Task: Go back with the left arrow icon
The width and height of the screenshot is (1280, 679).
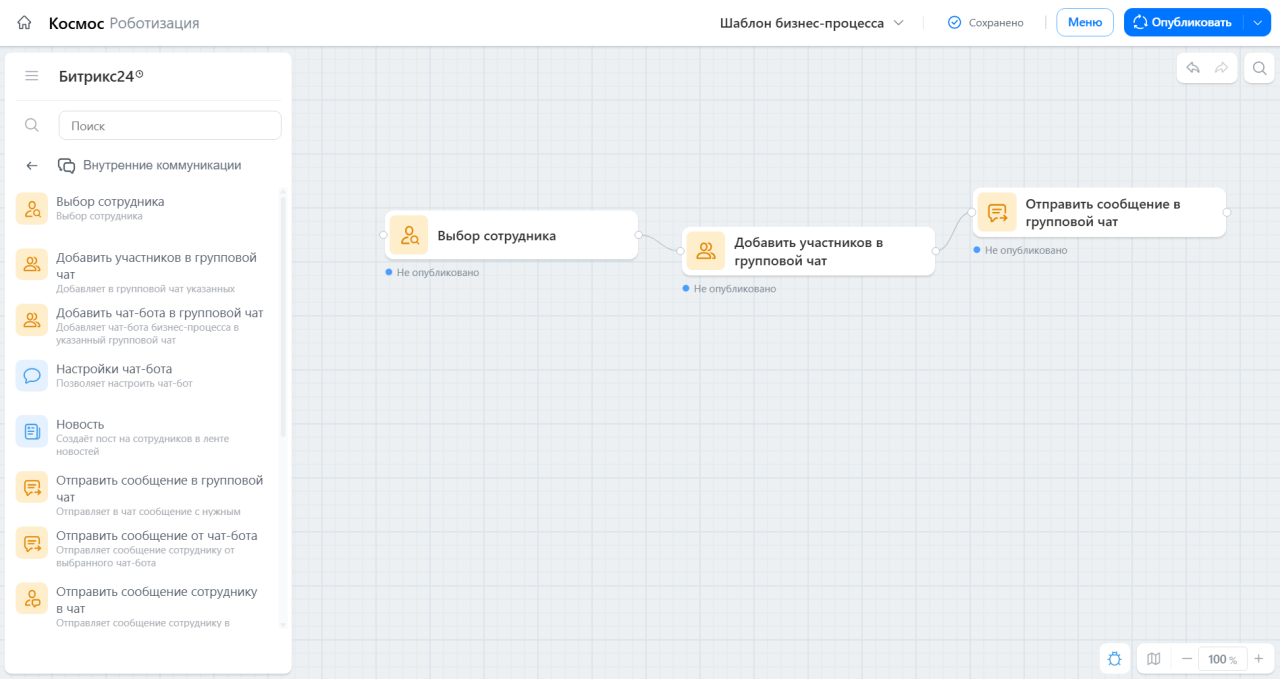Action: (x=32, y=166)
